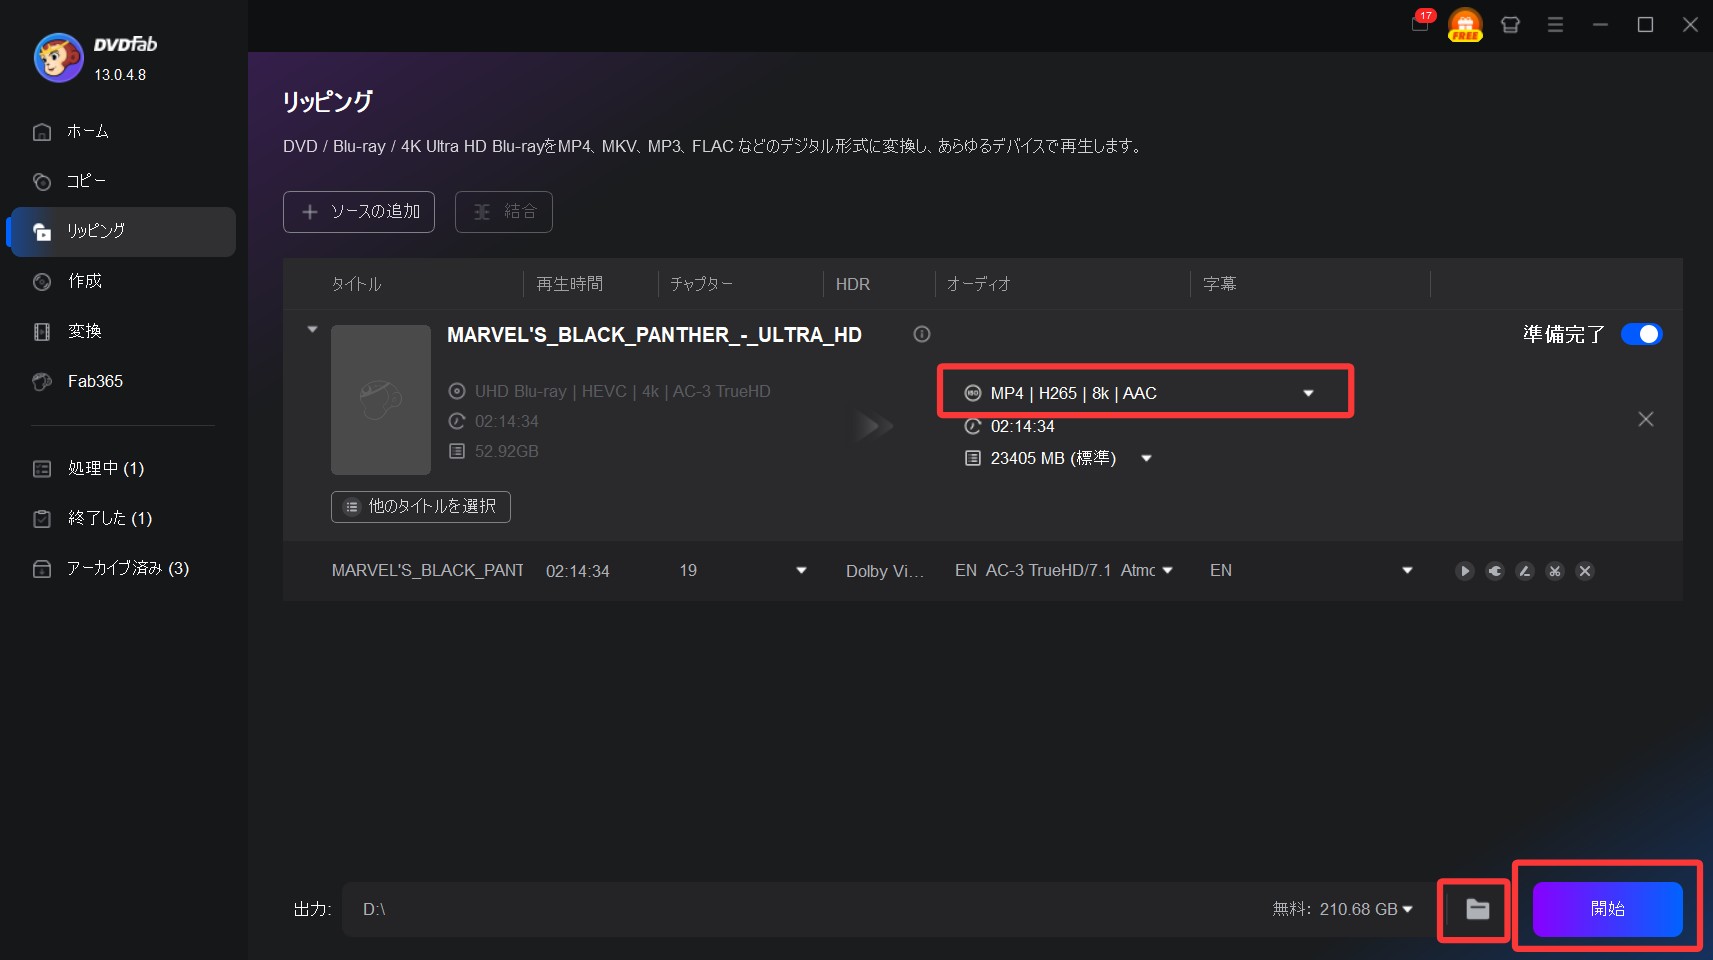The height and width of the screenshot is (960, 1713).
Task: Browse output folder with folder icon
Action: 1477,909
